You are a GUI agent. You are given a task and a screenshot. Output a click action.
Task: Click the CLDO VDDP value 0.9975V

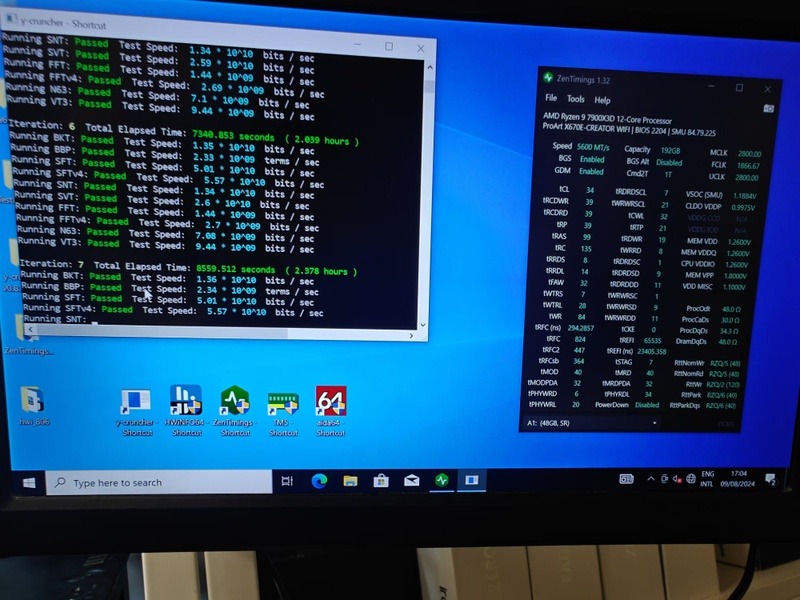743,208
